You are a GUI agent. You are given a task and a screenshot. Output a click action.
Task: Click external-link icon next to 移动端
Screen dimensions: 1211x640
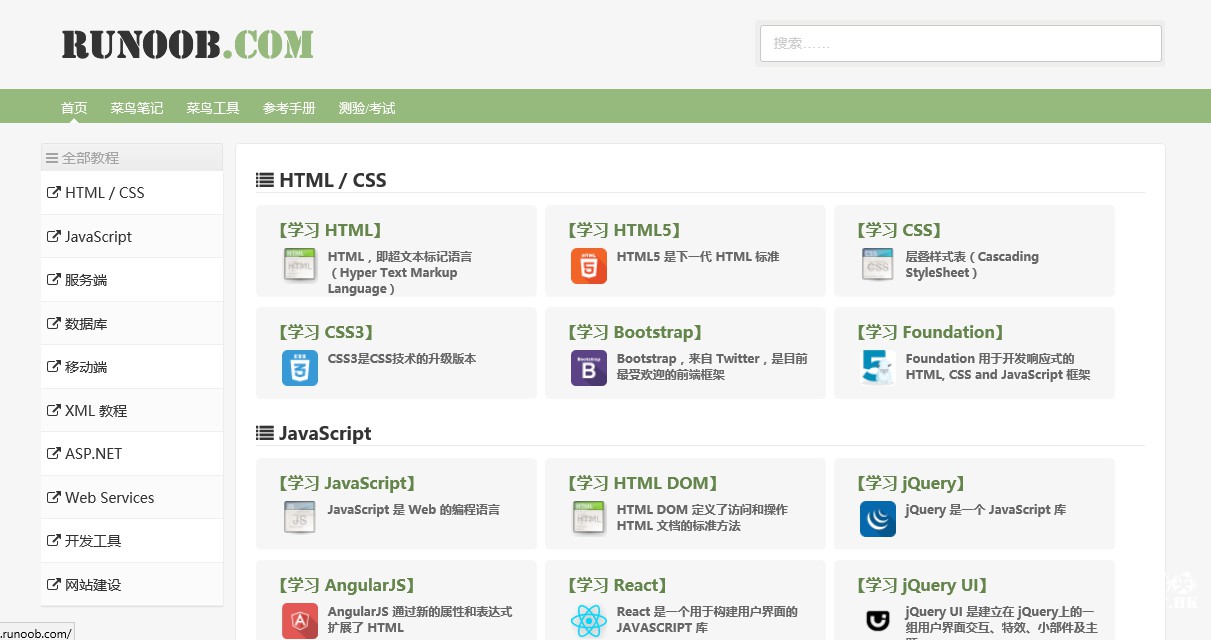pos(54,367)
